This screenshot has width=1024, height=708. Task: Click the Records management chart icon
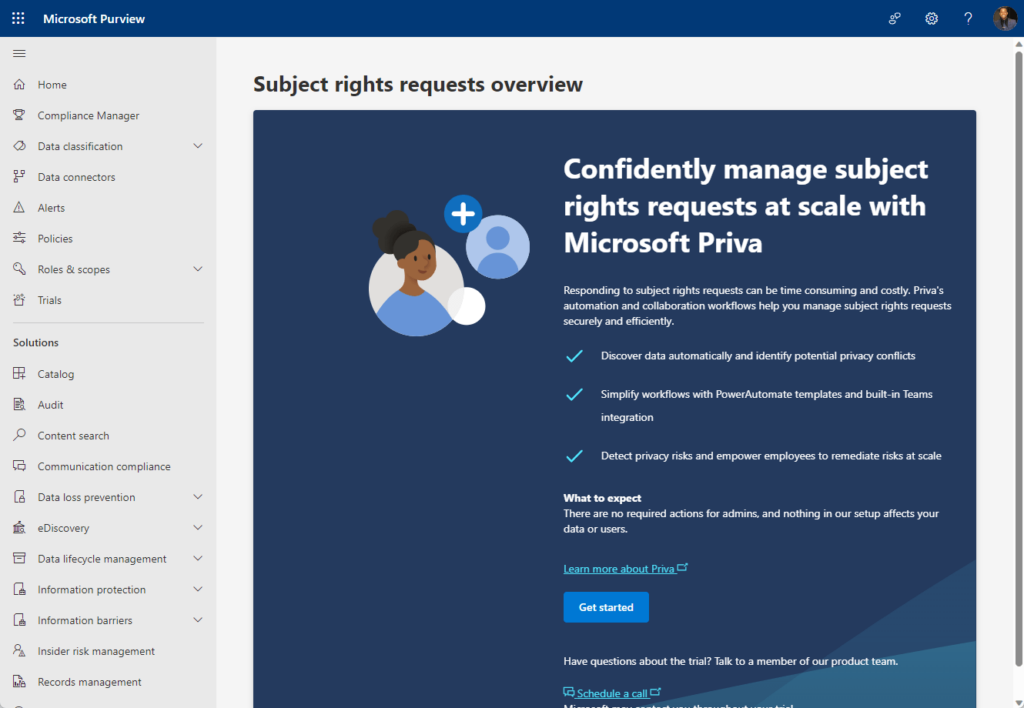click(x=20, y=681)
